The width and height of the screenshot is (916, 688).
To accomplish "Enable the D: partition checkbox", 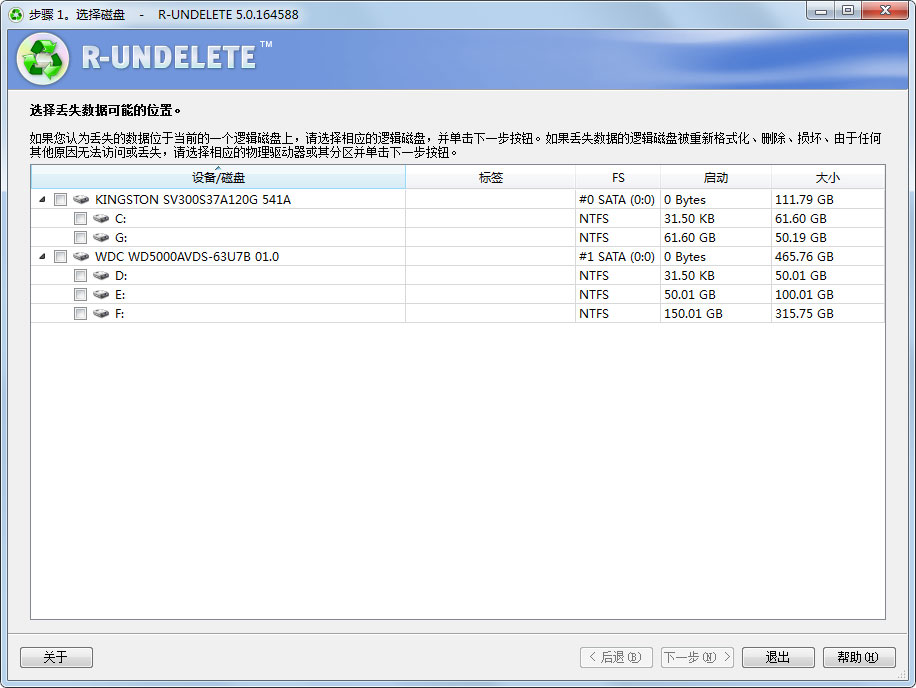I will [80, 276].
